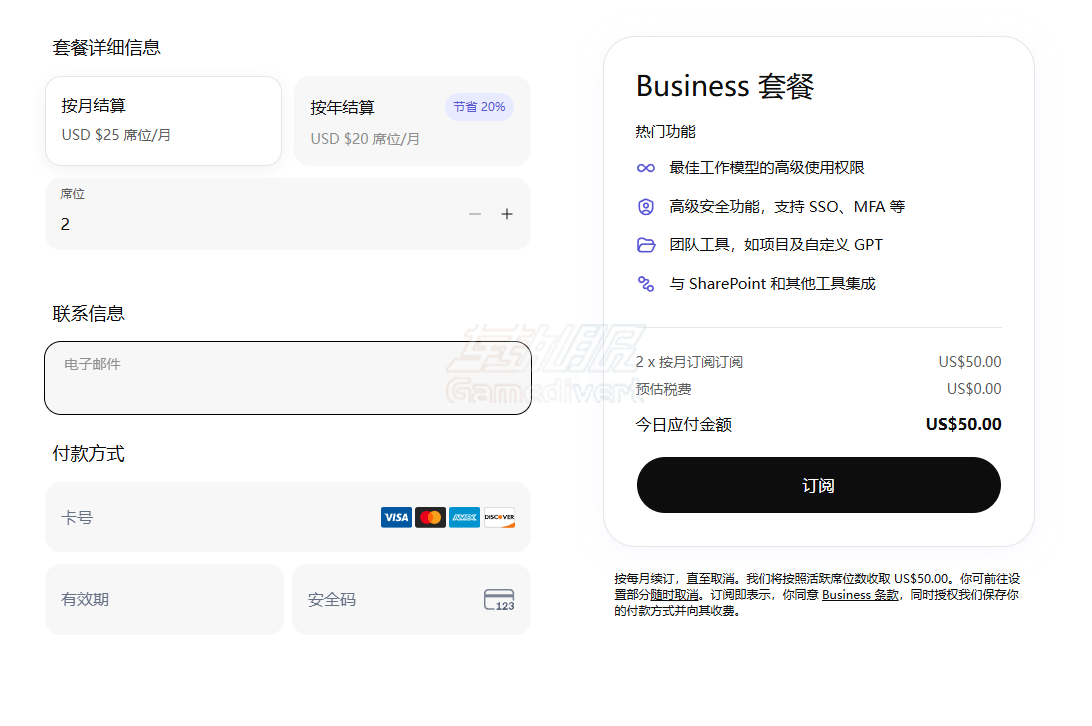
Task: Click the Mastercard icon
Action: point(430,517)
